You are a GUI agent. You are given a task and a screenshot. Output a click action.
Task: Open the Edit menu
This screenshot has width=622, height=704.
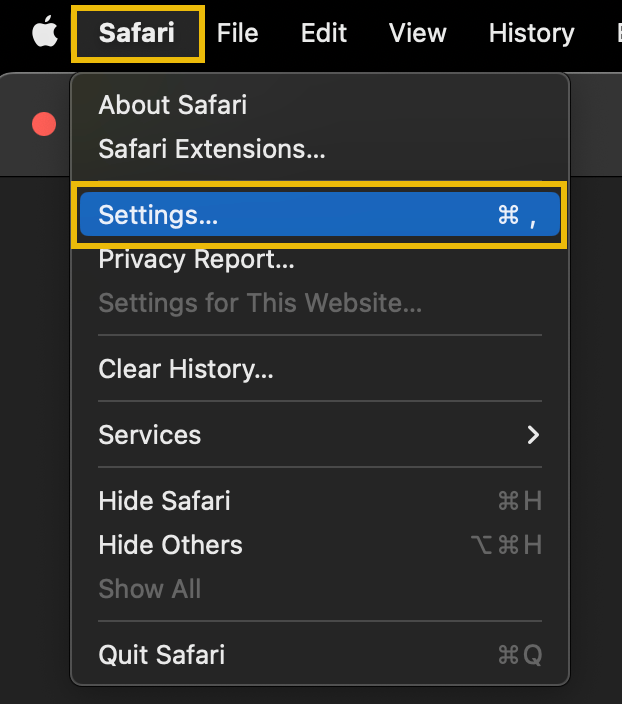323,33
